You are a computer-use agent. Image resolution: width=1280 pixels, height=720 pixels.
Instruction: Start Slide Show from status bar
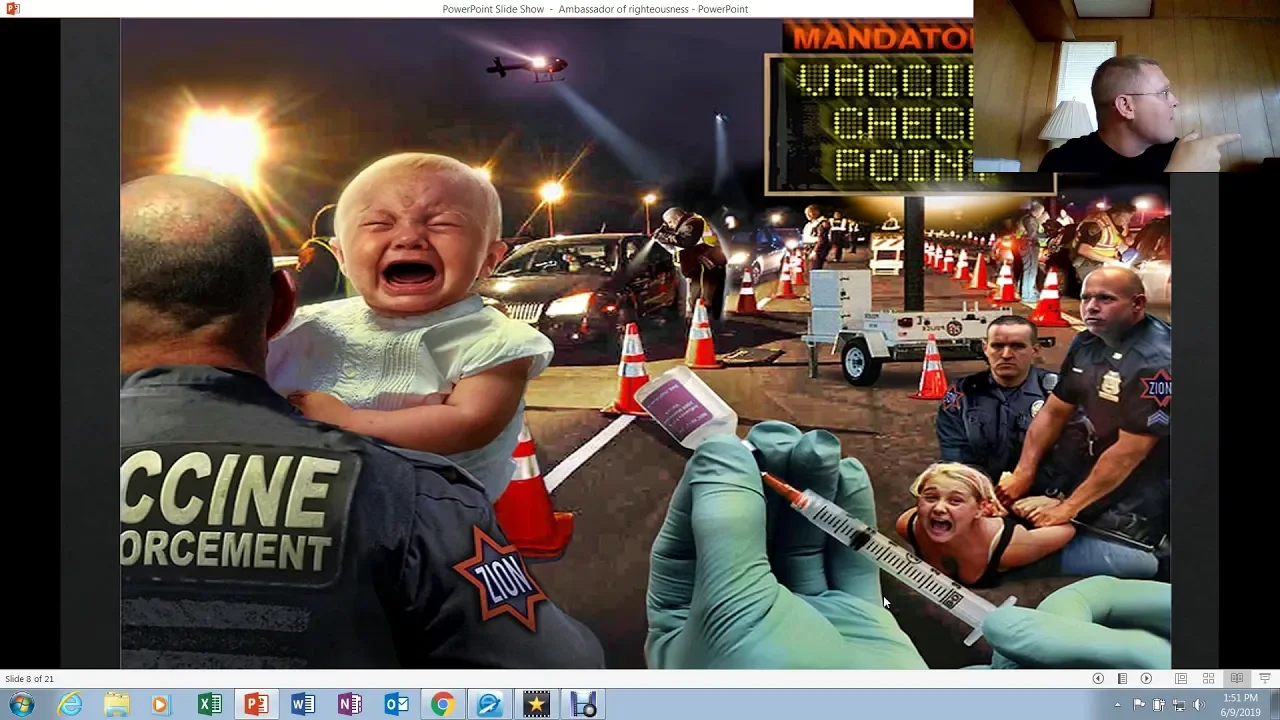(1264, 678)
